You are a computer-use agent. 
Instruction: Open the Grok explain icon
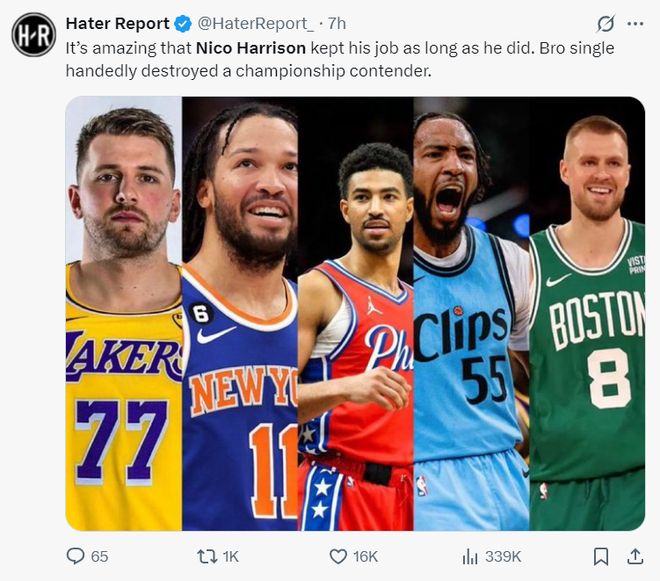605,24
